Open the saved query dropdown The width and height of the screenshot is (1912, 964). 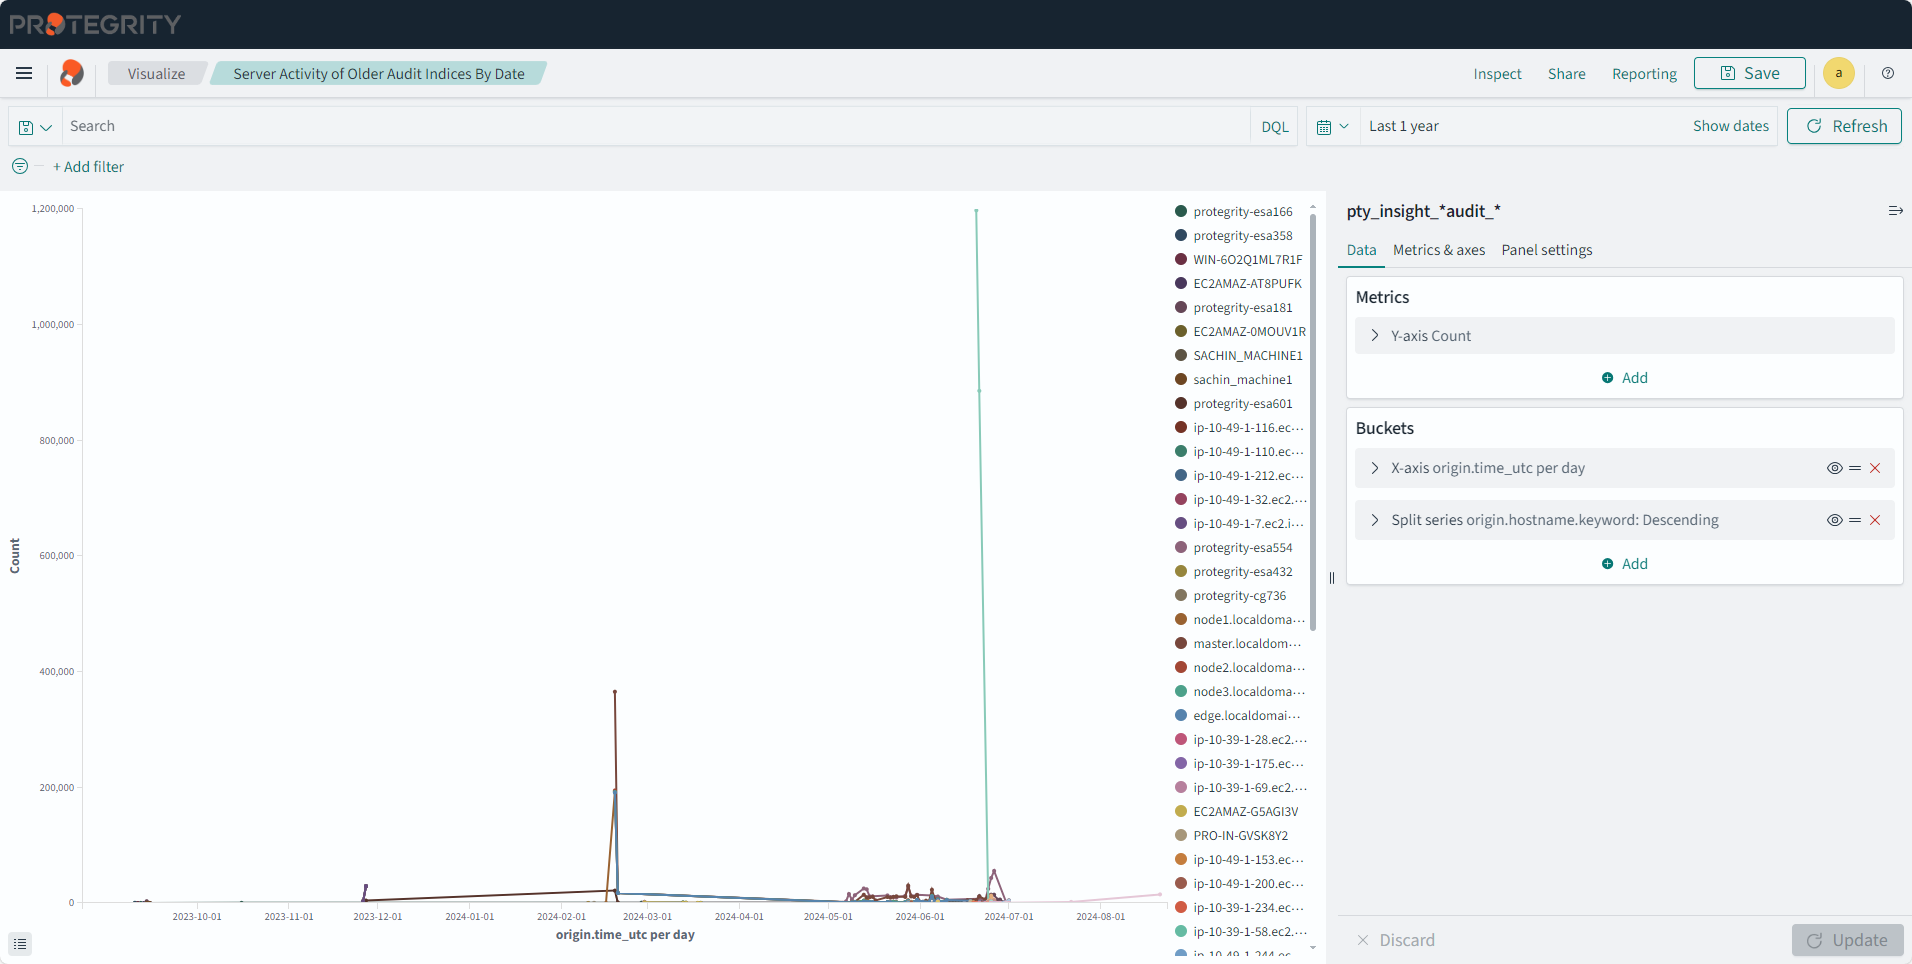click(35, 127)
